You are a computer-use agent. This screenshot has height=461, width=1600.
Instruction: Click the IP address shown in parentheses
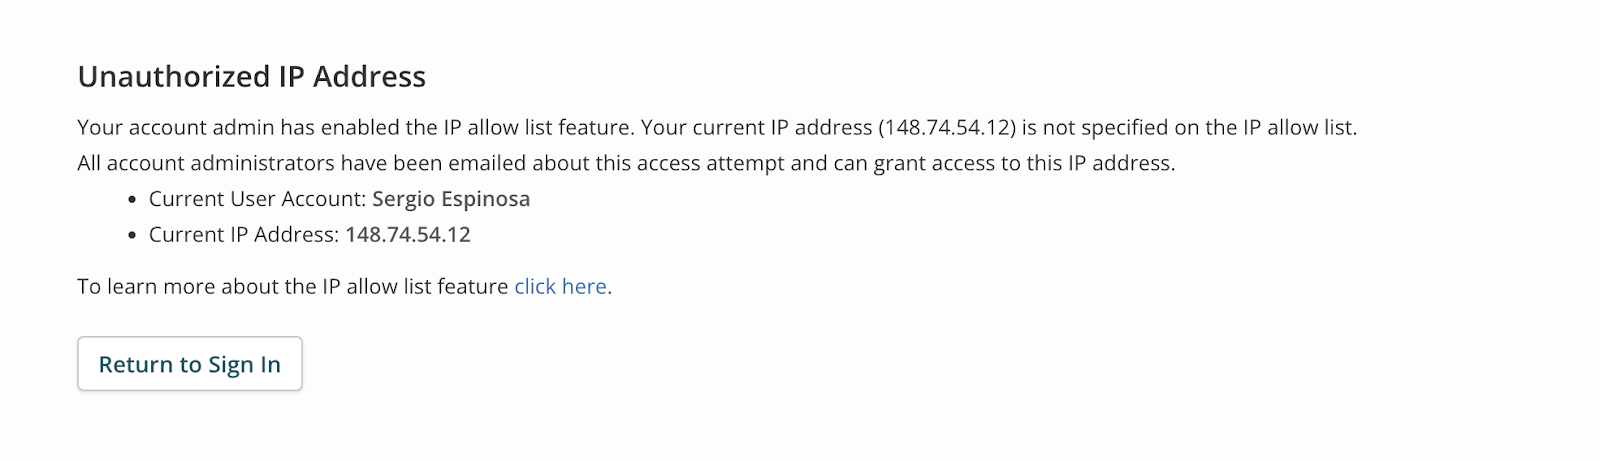click(947, 128)
